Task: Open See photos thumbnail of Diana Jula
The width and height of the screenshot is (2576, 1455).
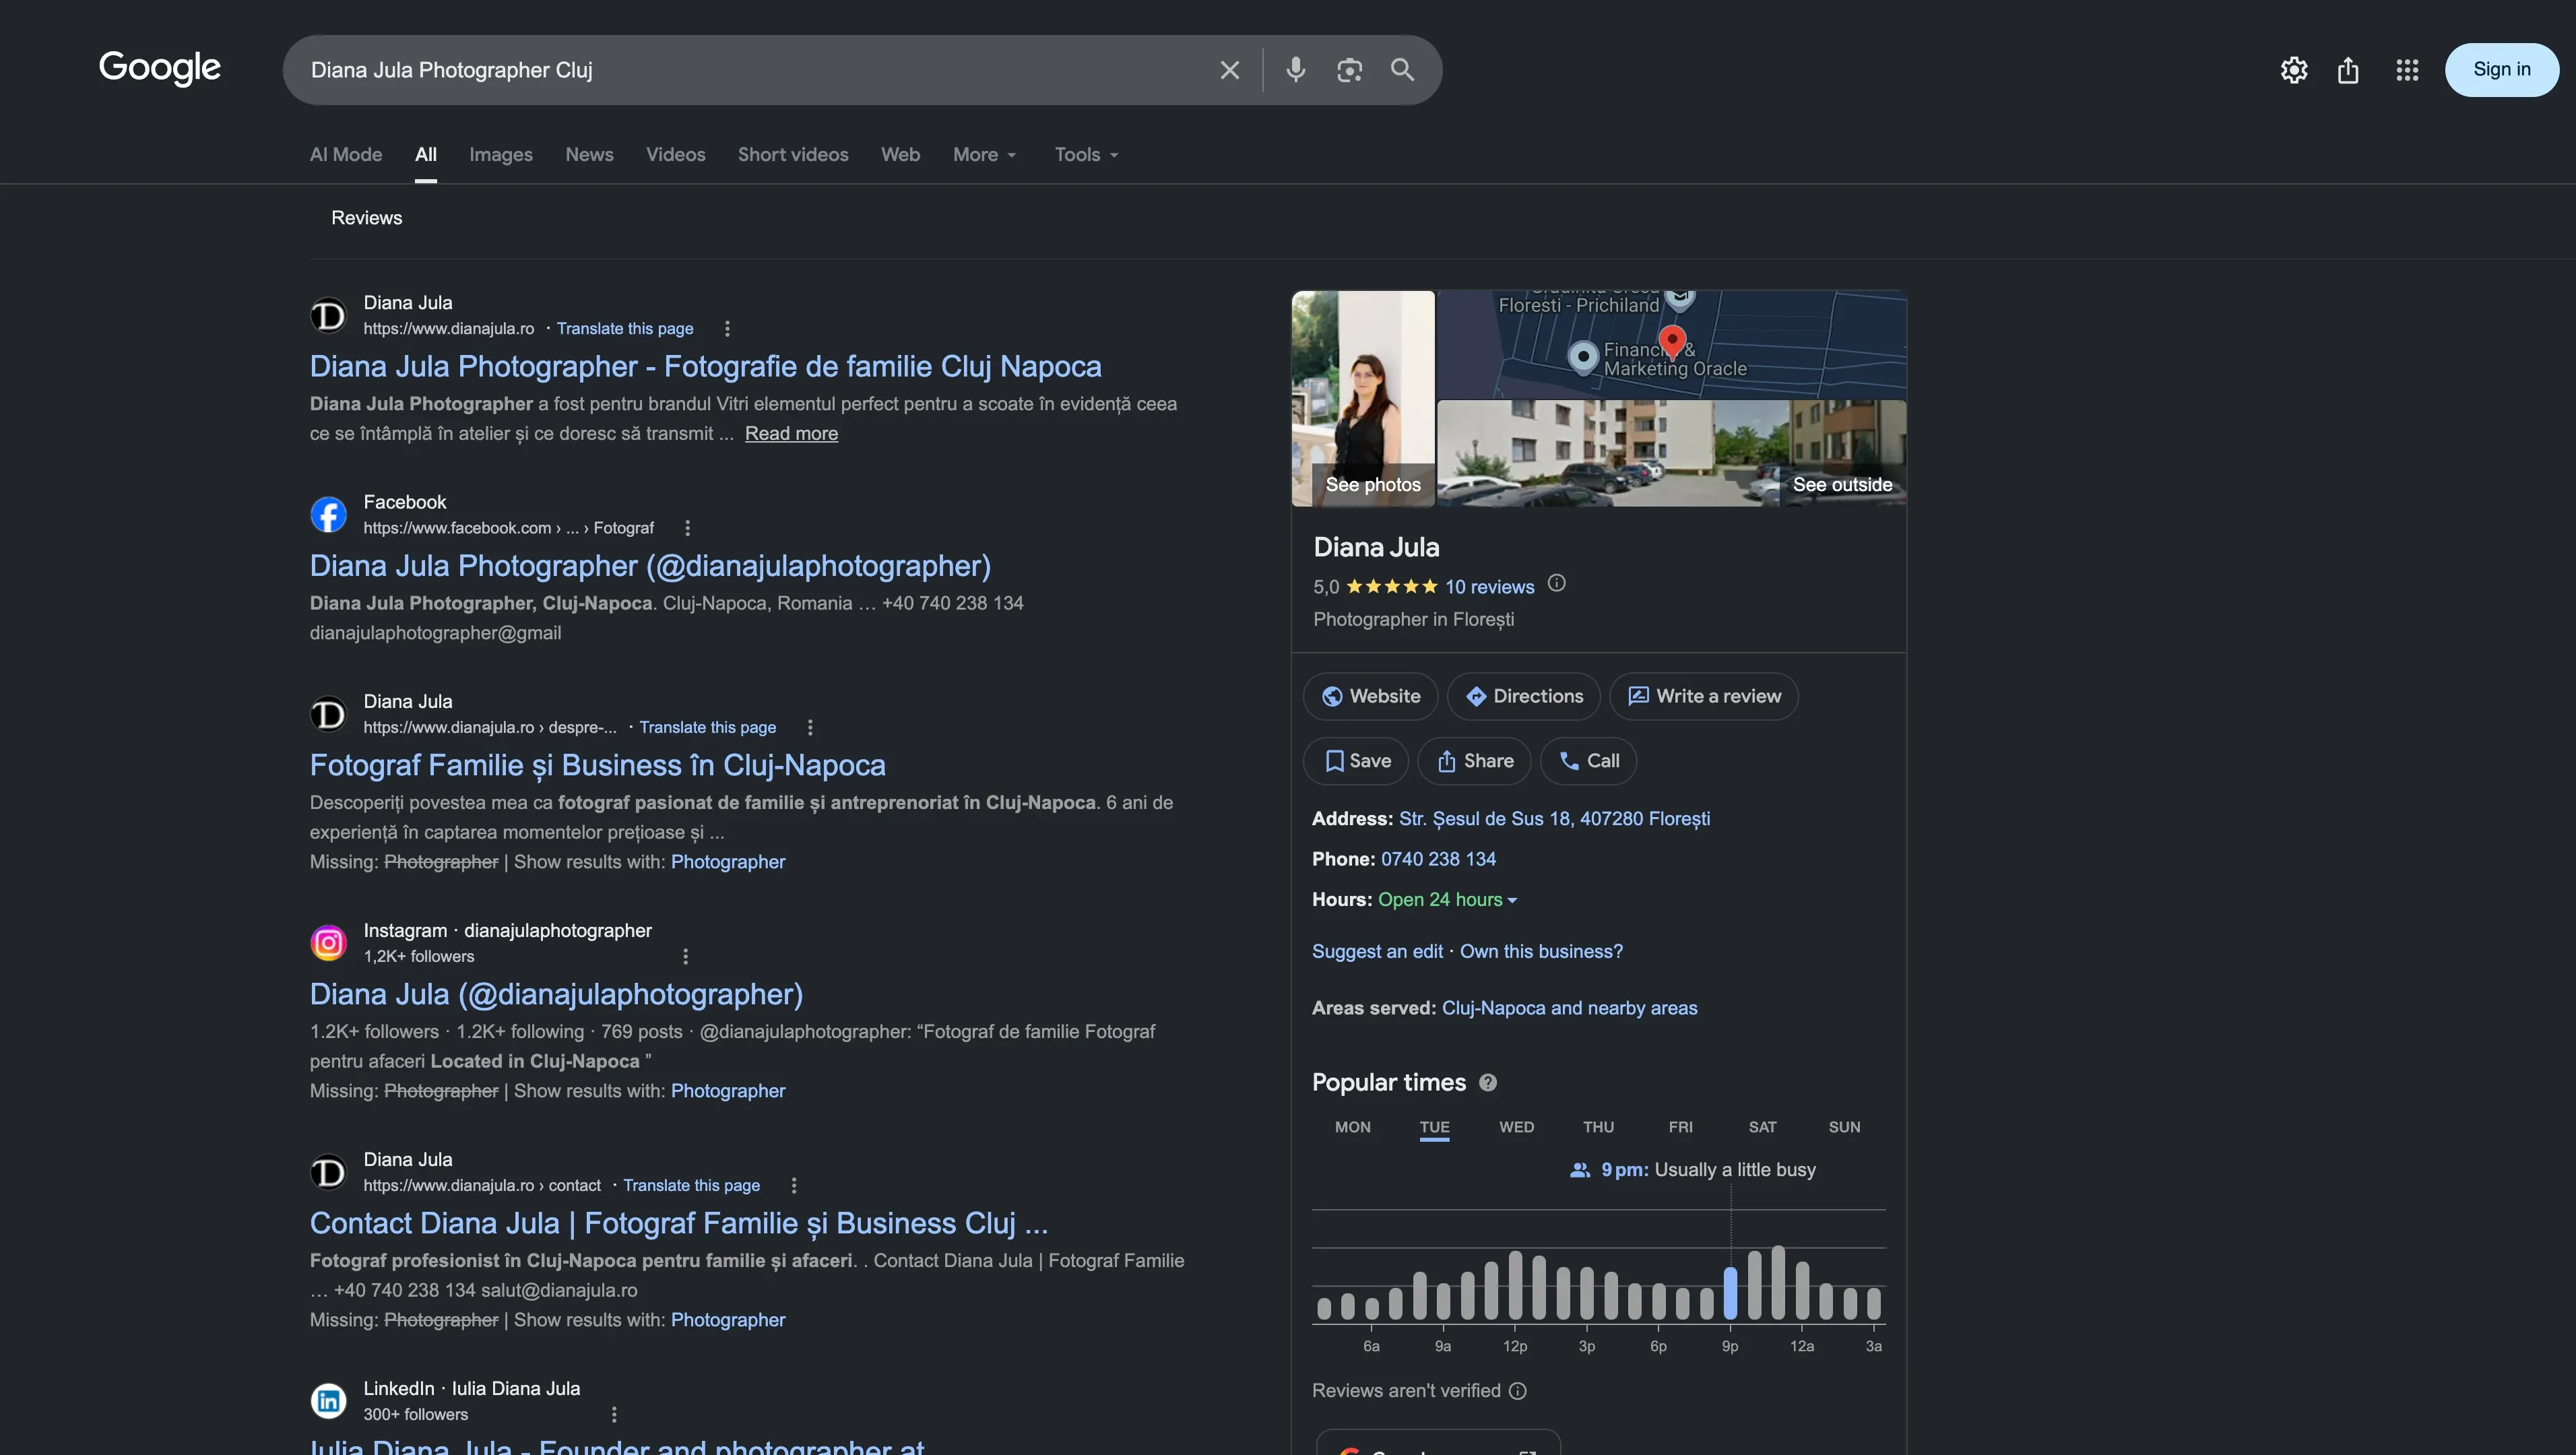Action: click(x=1363, y=398)
